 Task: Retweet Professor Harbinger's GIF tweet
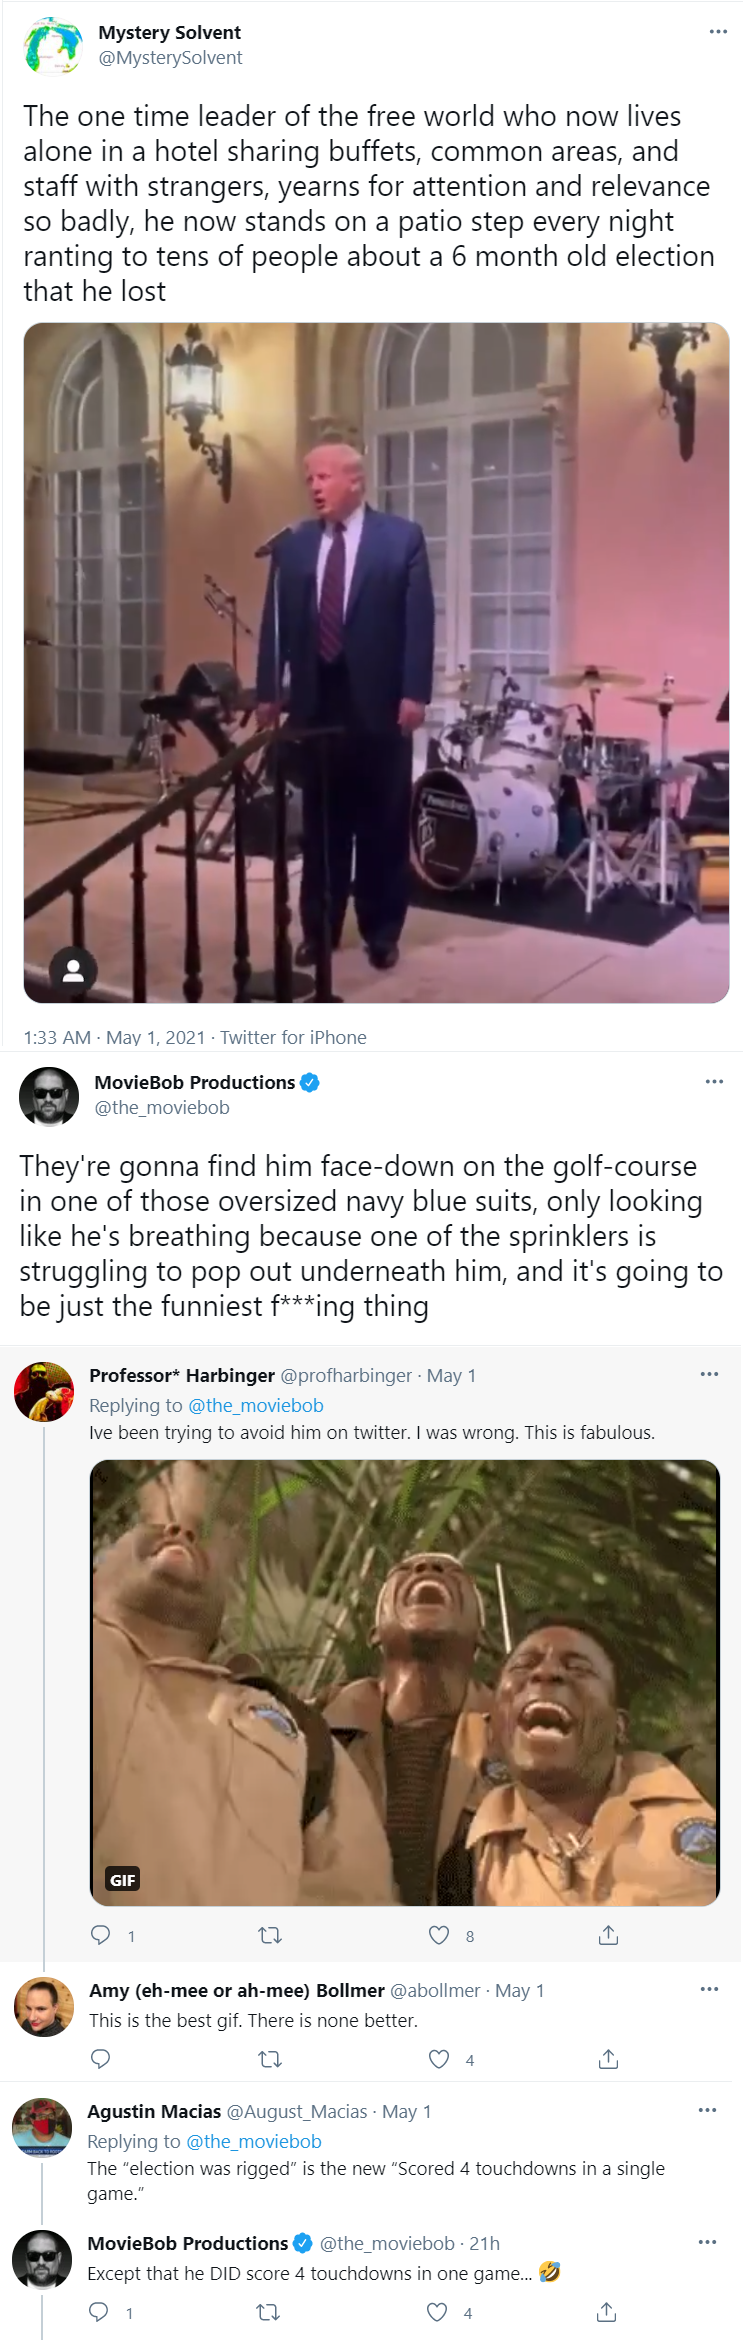(270, 1935)
